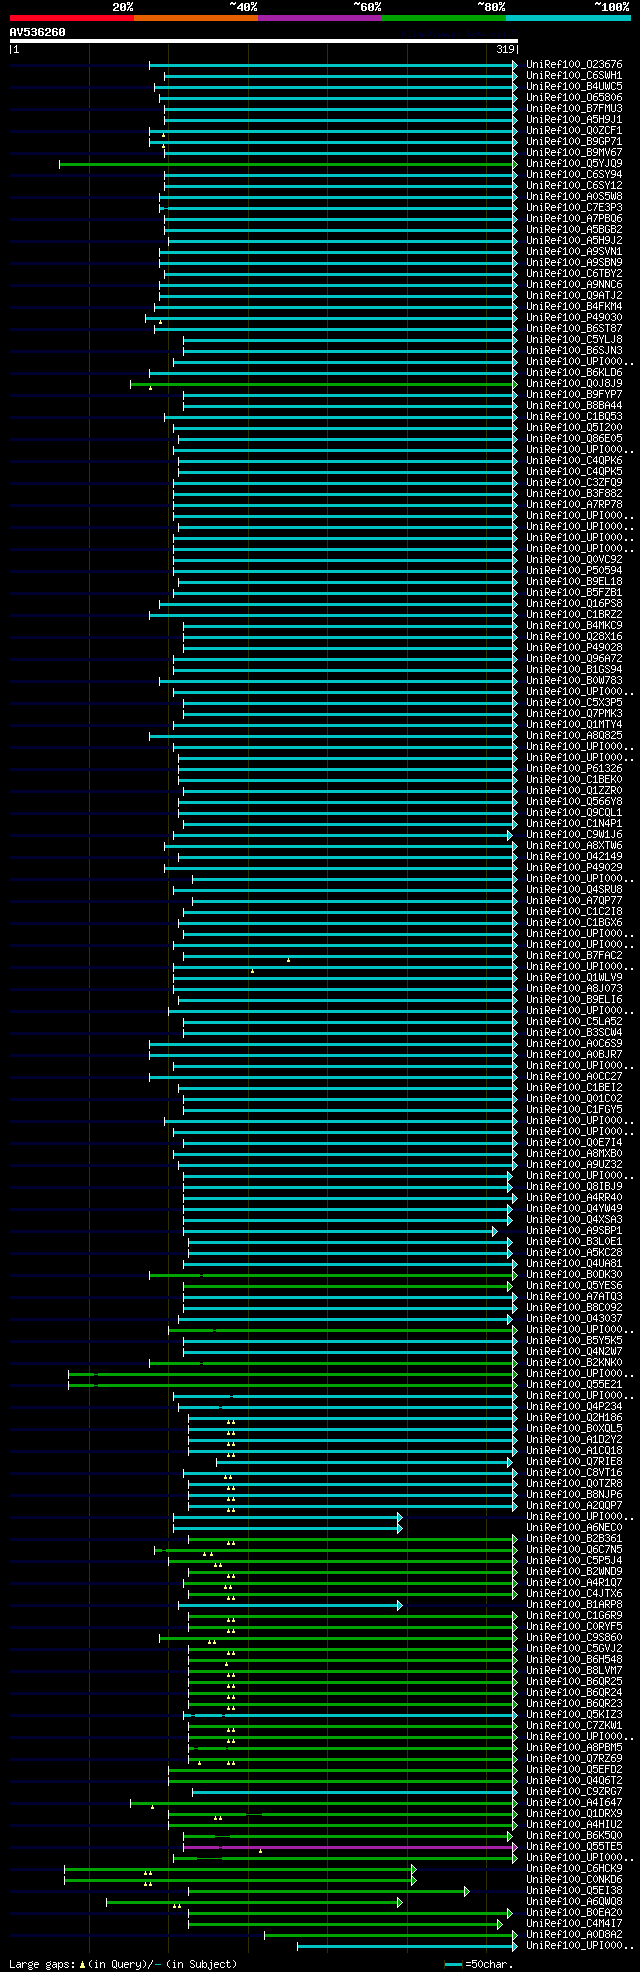Screen dimensions: 640x1972
Task: Click label UniRef100_B6ST87
Action: coord(574,329)
